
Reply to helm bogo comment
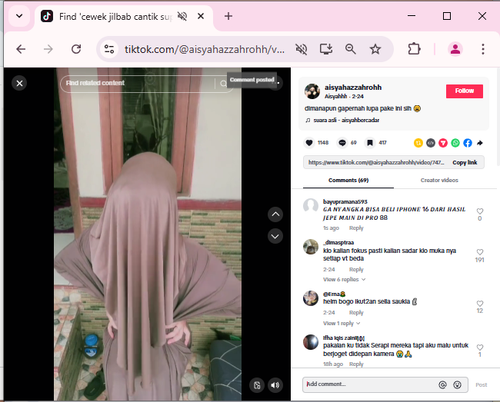point(356,313)
